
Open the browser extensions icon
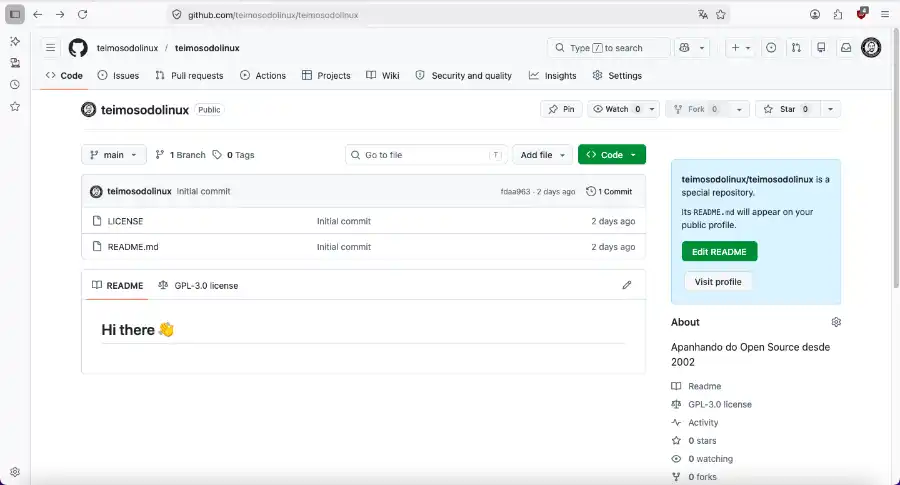point(838,14)
